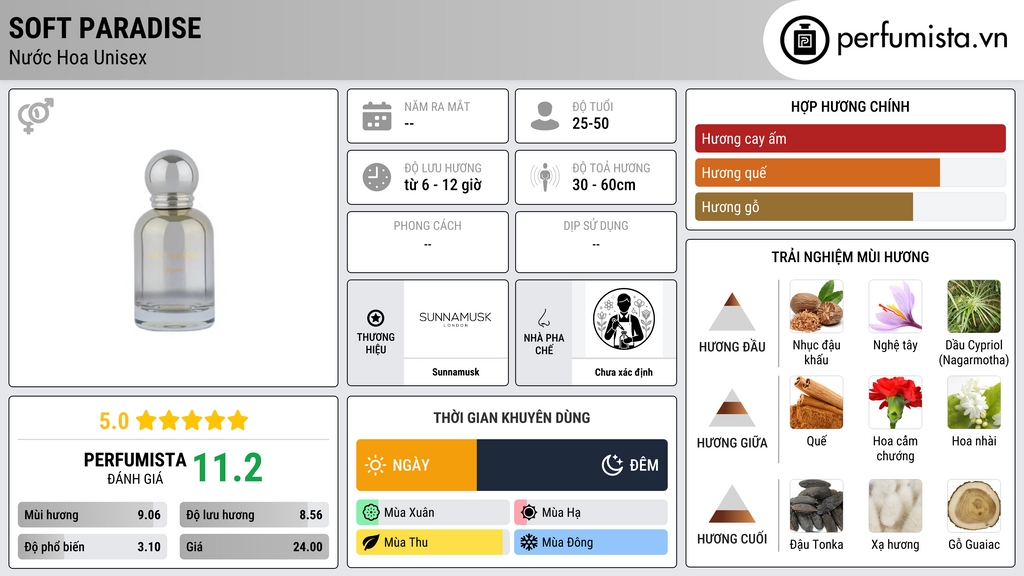Click the Nước Hoa Unisex subtitle
The width and height of the screenshot is (1024, 576).
tap(78, 57)
